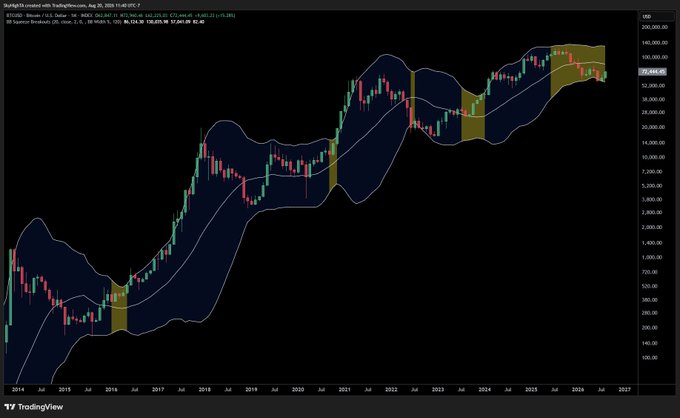Screen dimensions: 680x418
Task: Click the 10,000.00 price scale label
Action: coord(654,157)
